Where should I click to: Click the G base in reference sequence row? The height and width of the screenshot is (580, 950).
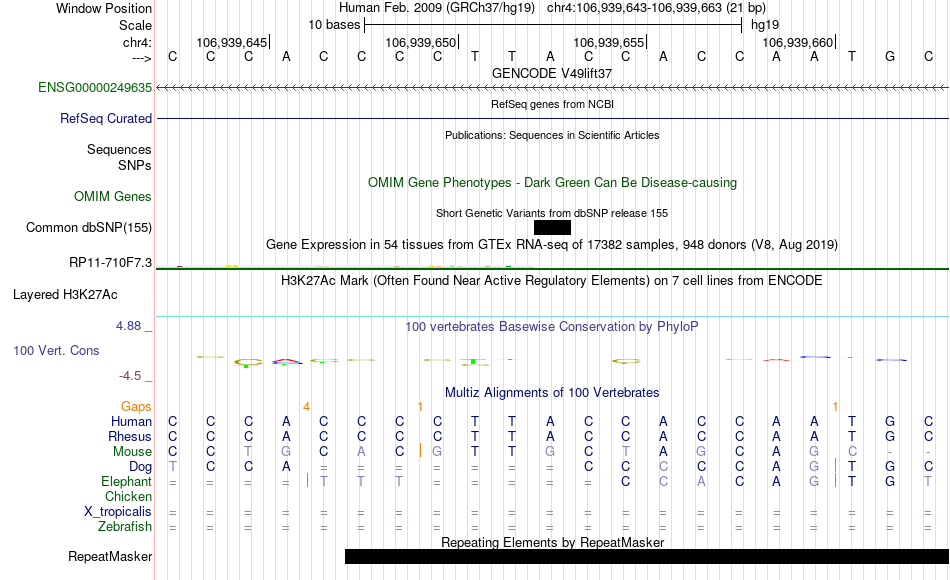(x=890, y=56)
